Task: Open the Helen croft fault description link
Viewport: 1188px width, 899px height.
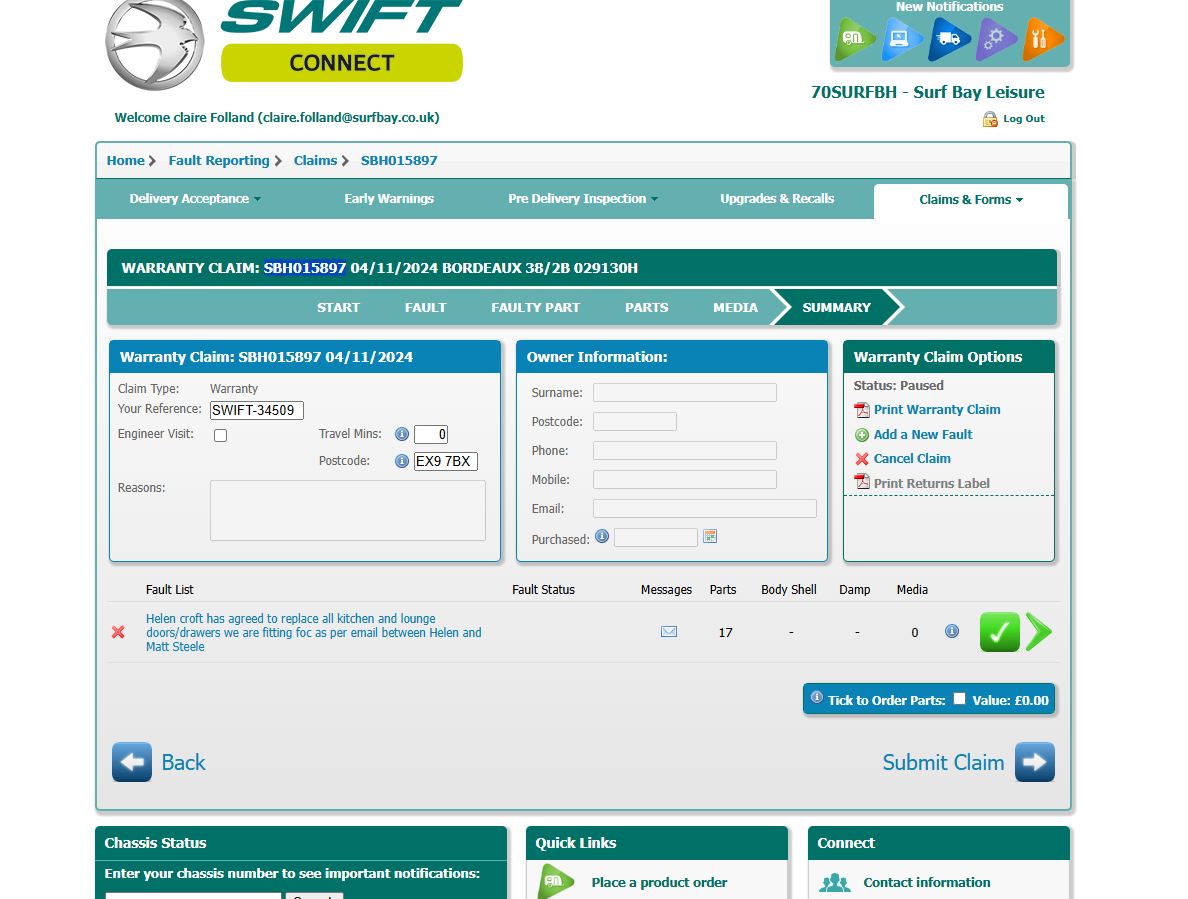Action: coord(313,632)
